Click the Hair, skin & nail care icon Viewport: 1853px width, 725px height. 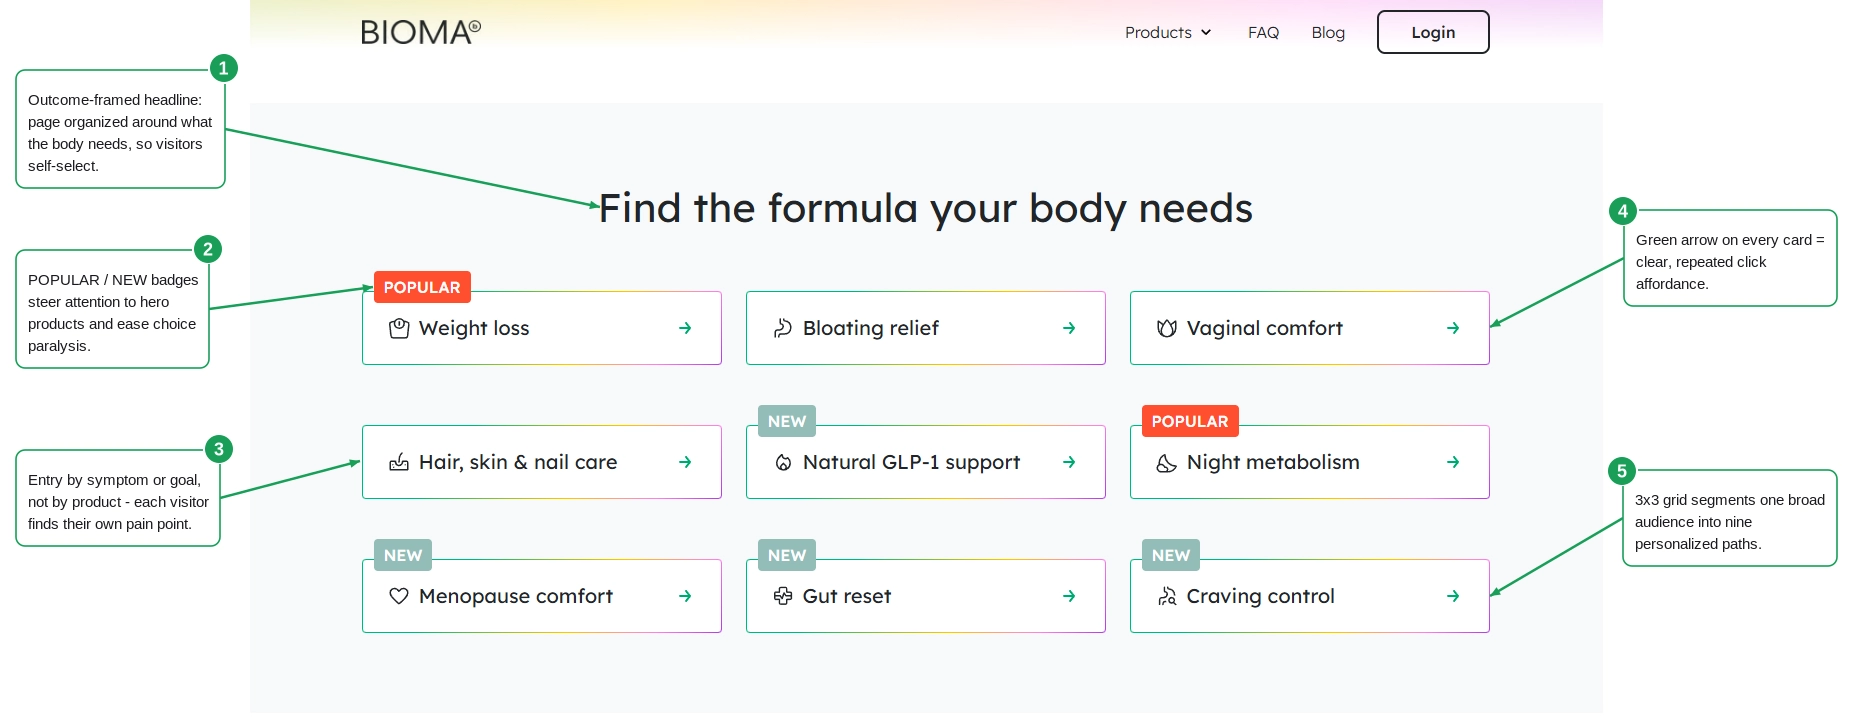(399, 462)
